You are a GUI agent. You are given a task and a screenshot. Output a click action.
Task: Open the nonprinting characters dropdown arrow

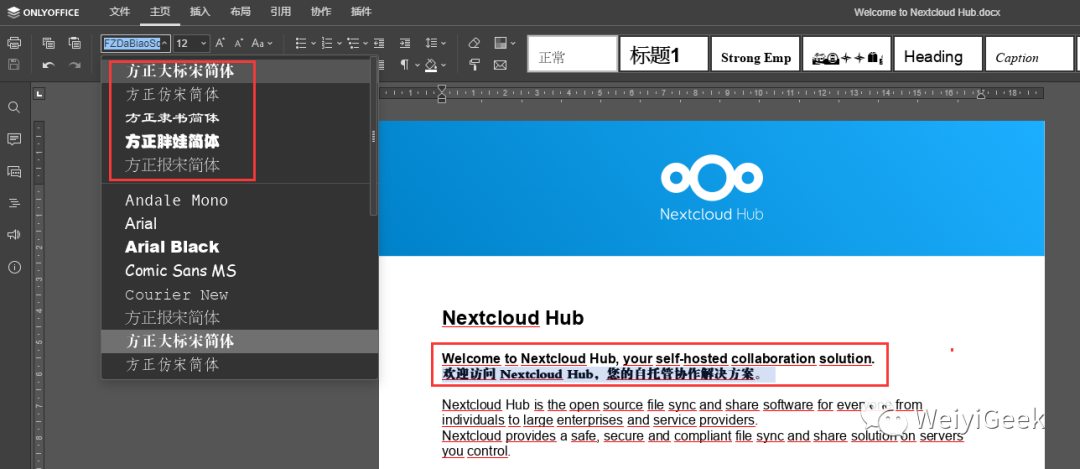tap(415, 65)
